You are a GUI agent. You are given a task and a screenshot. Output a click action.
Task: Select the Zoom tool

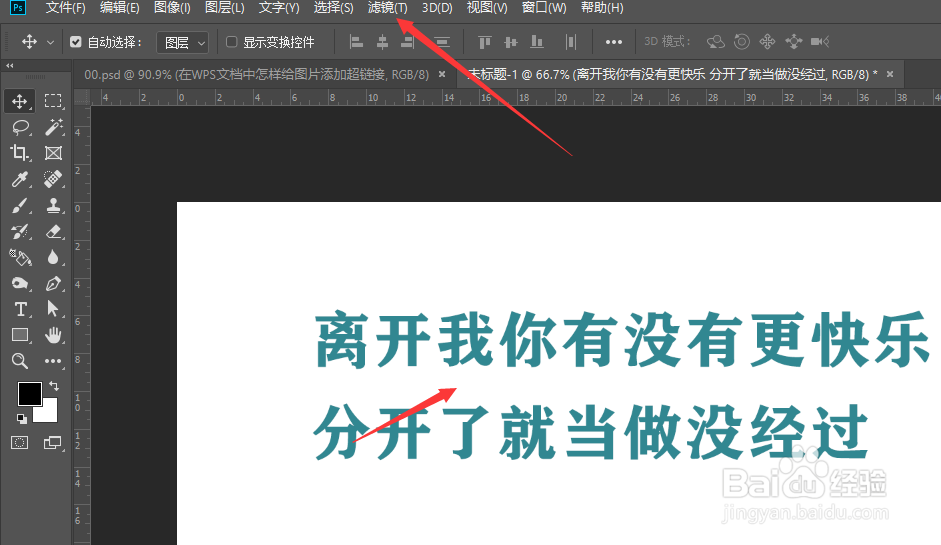tap(19, 361)
